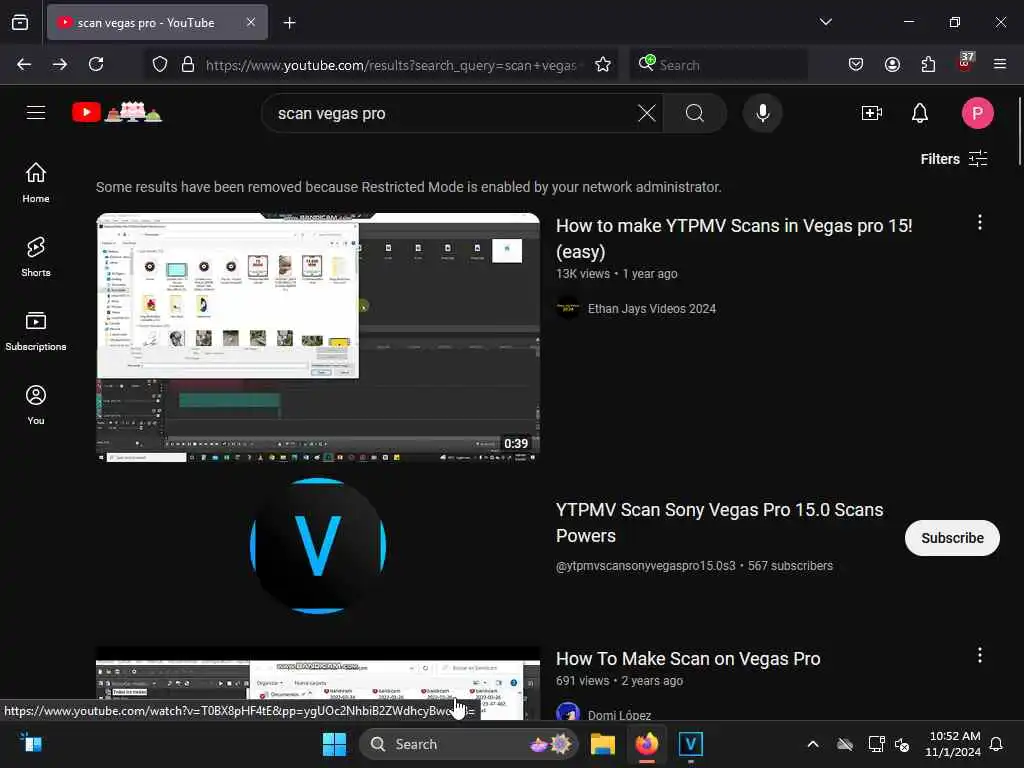Open 'How To Make Scan on Vegas Pro' title

click(688, 659)
